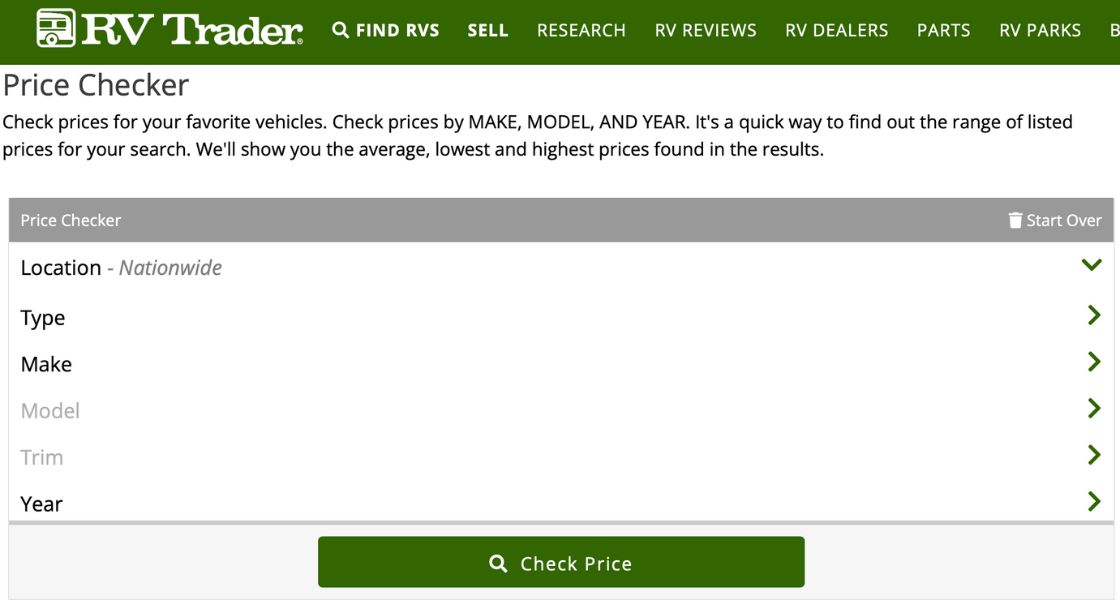This screenshot has height=600, width=1120.
Task: Collapse the Location section chevron
Action: pos(1091,266)
